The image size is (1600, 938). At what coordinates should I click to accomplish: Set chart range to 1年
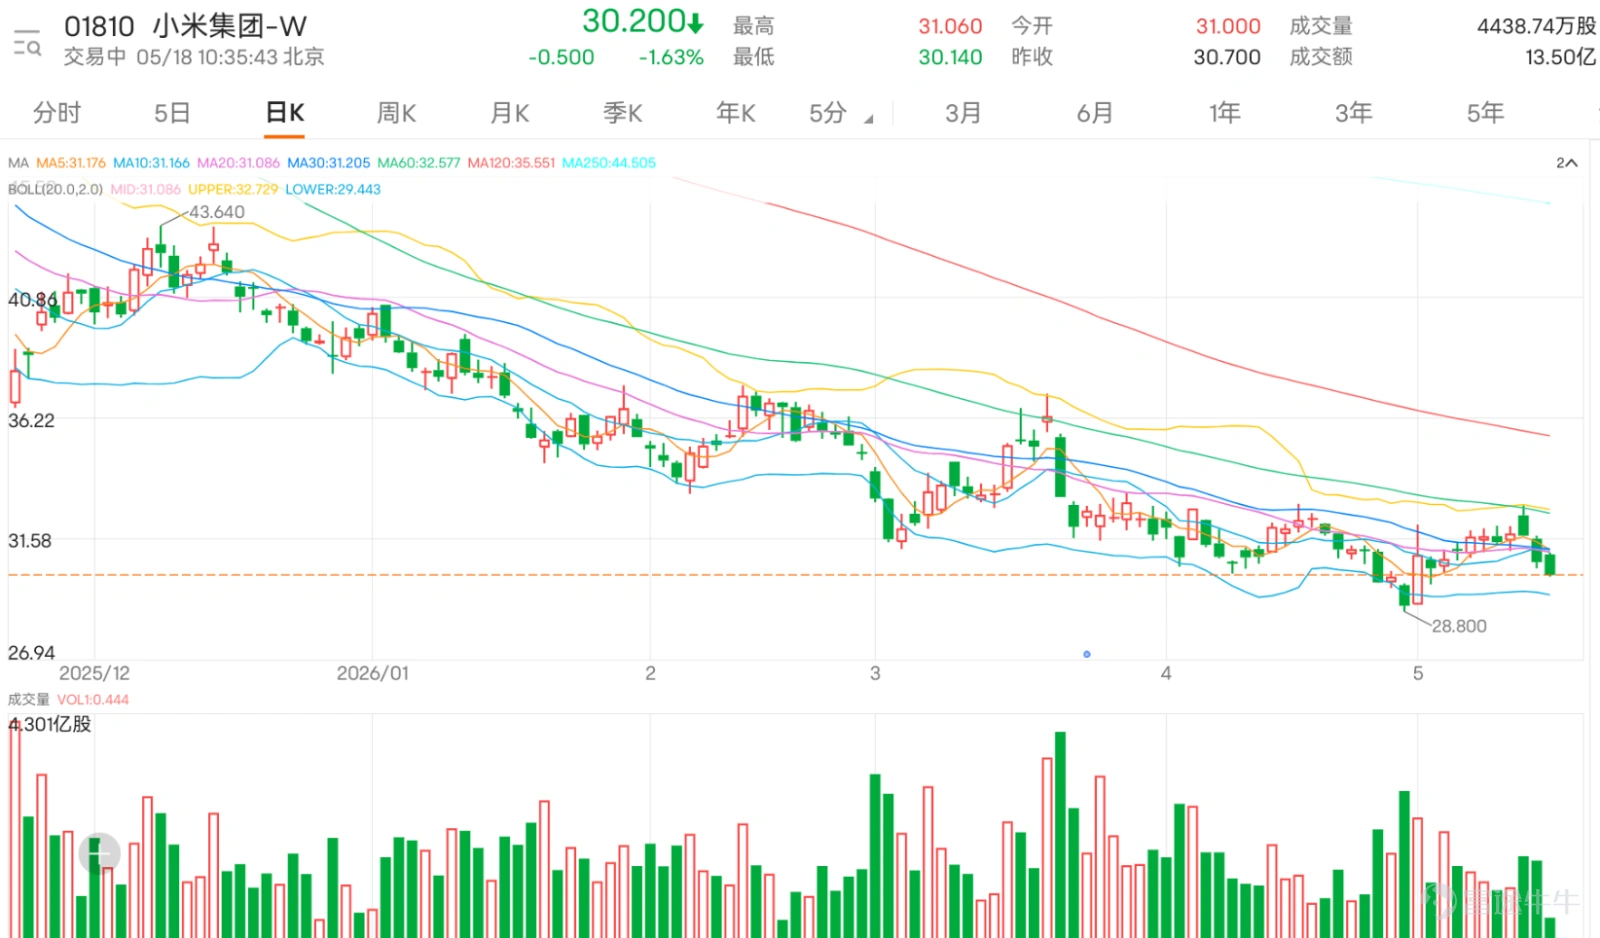[x=1224, y=113]
